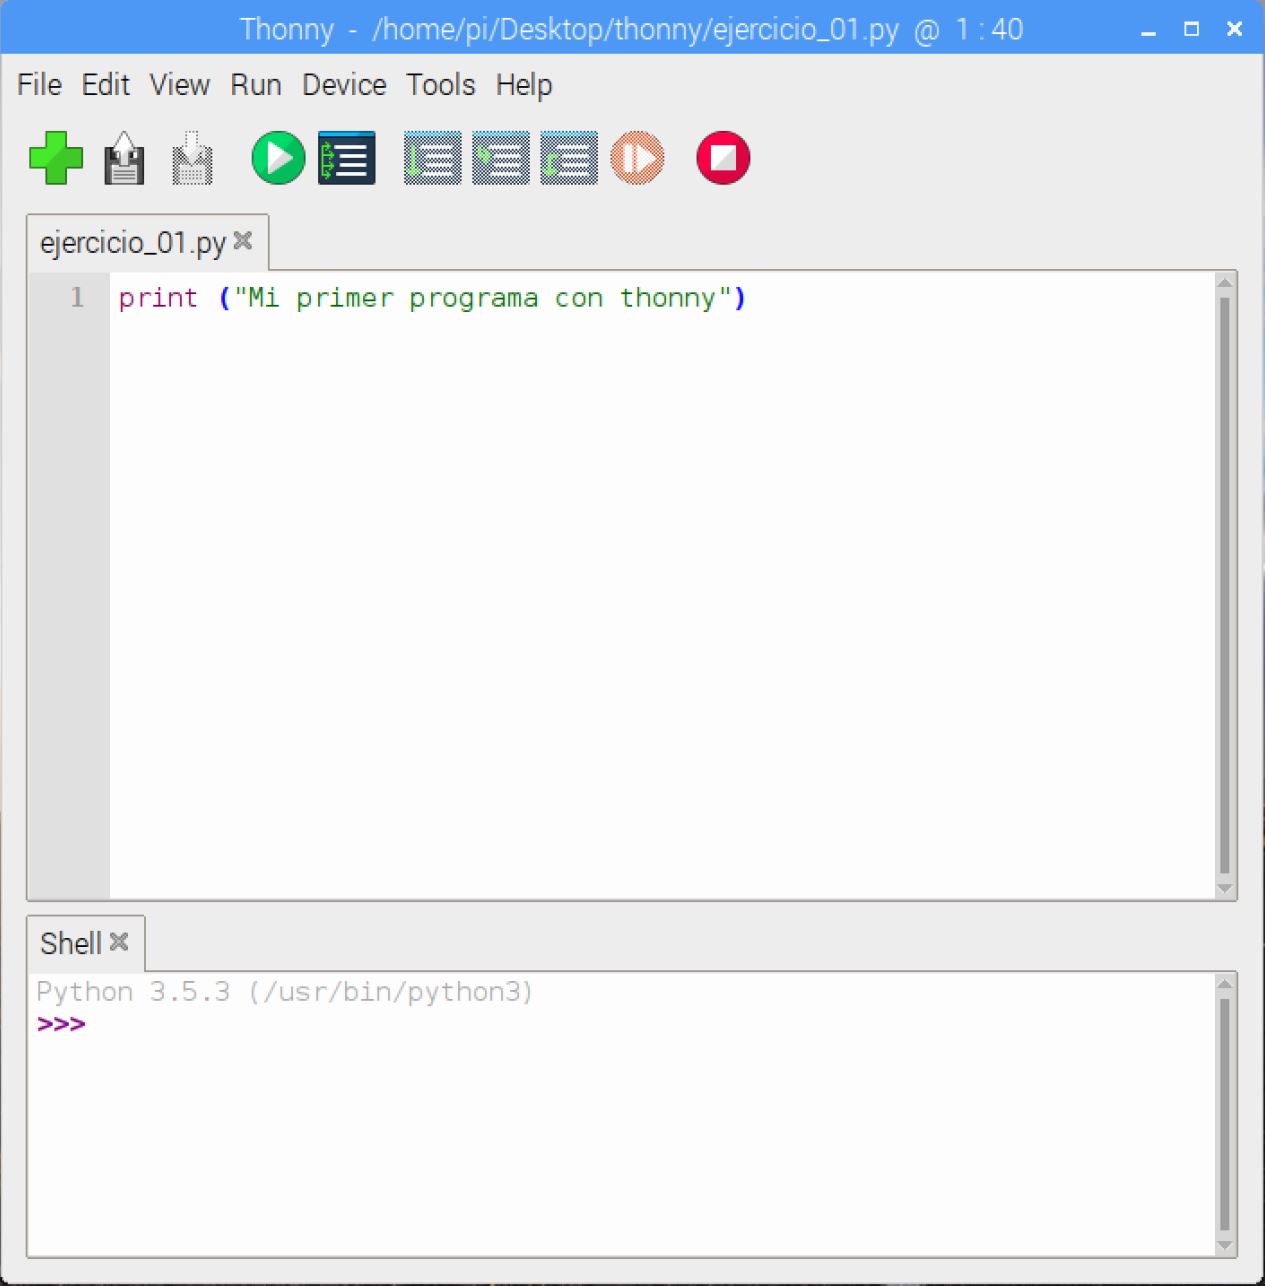1265x1286 pixels.
Task: Click the Save file floppy icon
Action: [192, 158]
